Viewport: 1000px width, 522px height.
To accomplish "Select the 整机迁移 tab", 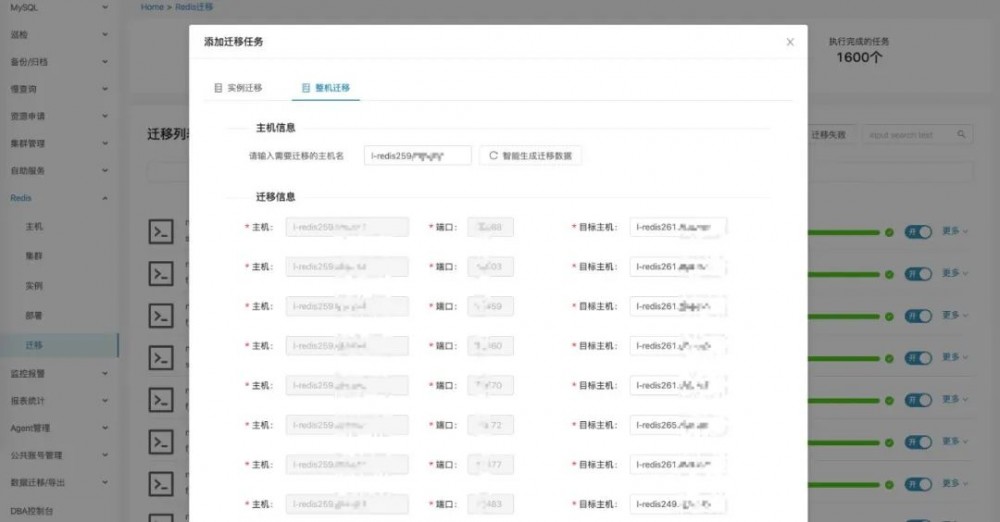I will 326,88.
